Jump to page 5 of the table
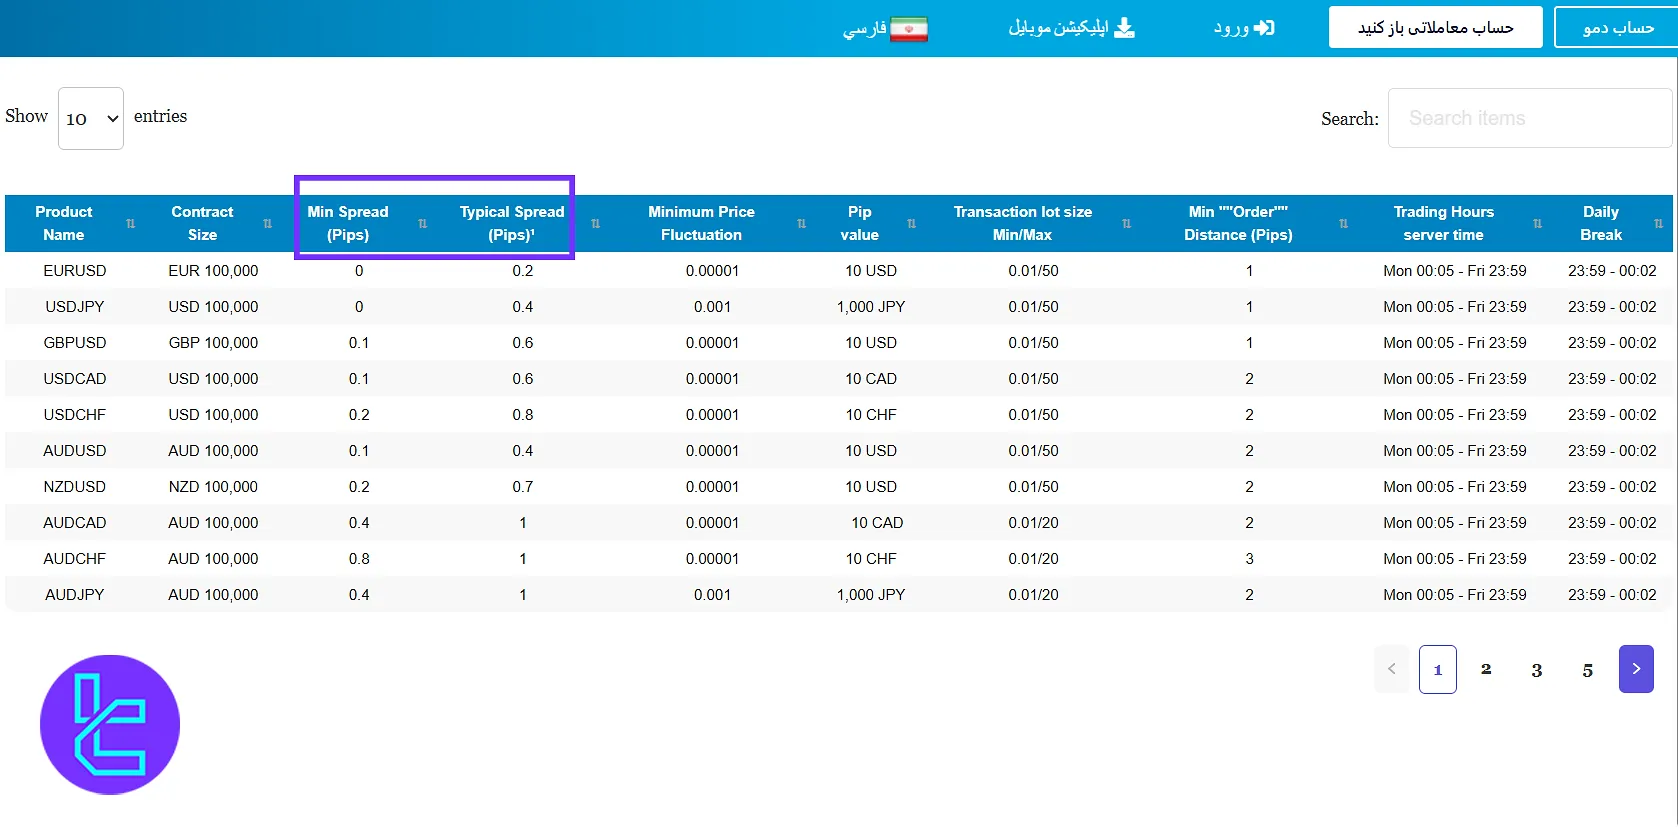 coord(1587,670)
